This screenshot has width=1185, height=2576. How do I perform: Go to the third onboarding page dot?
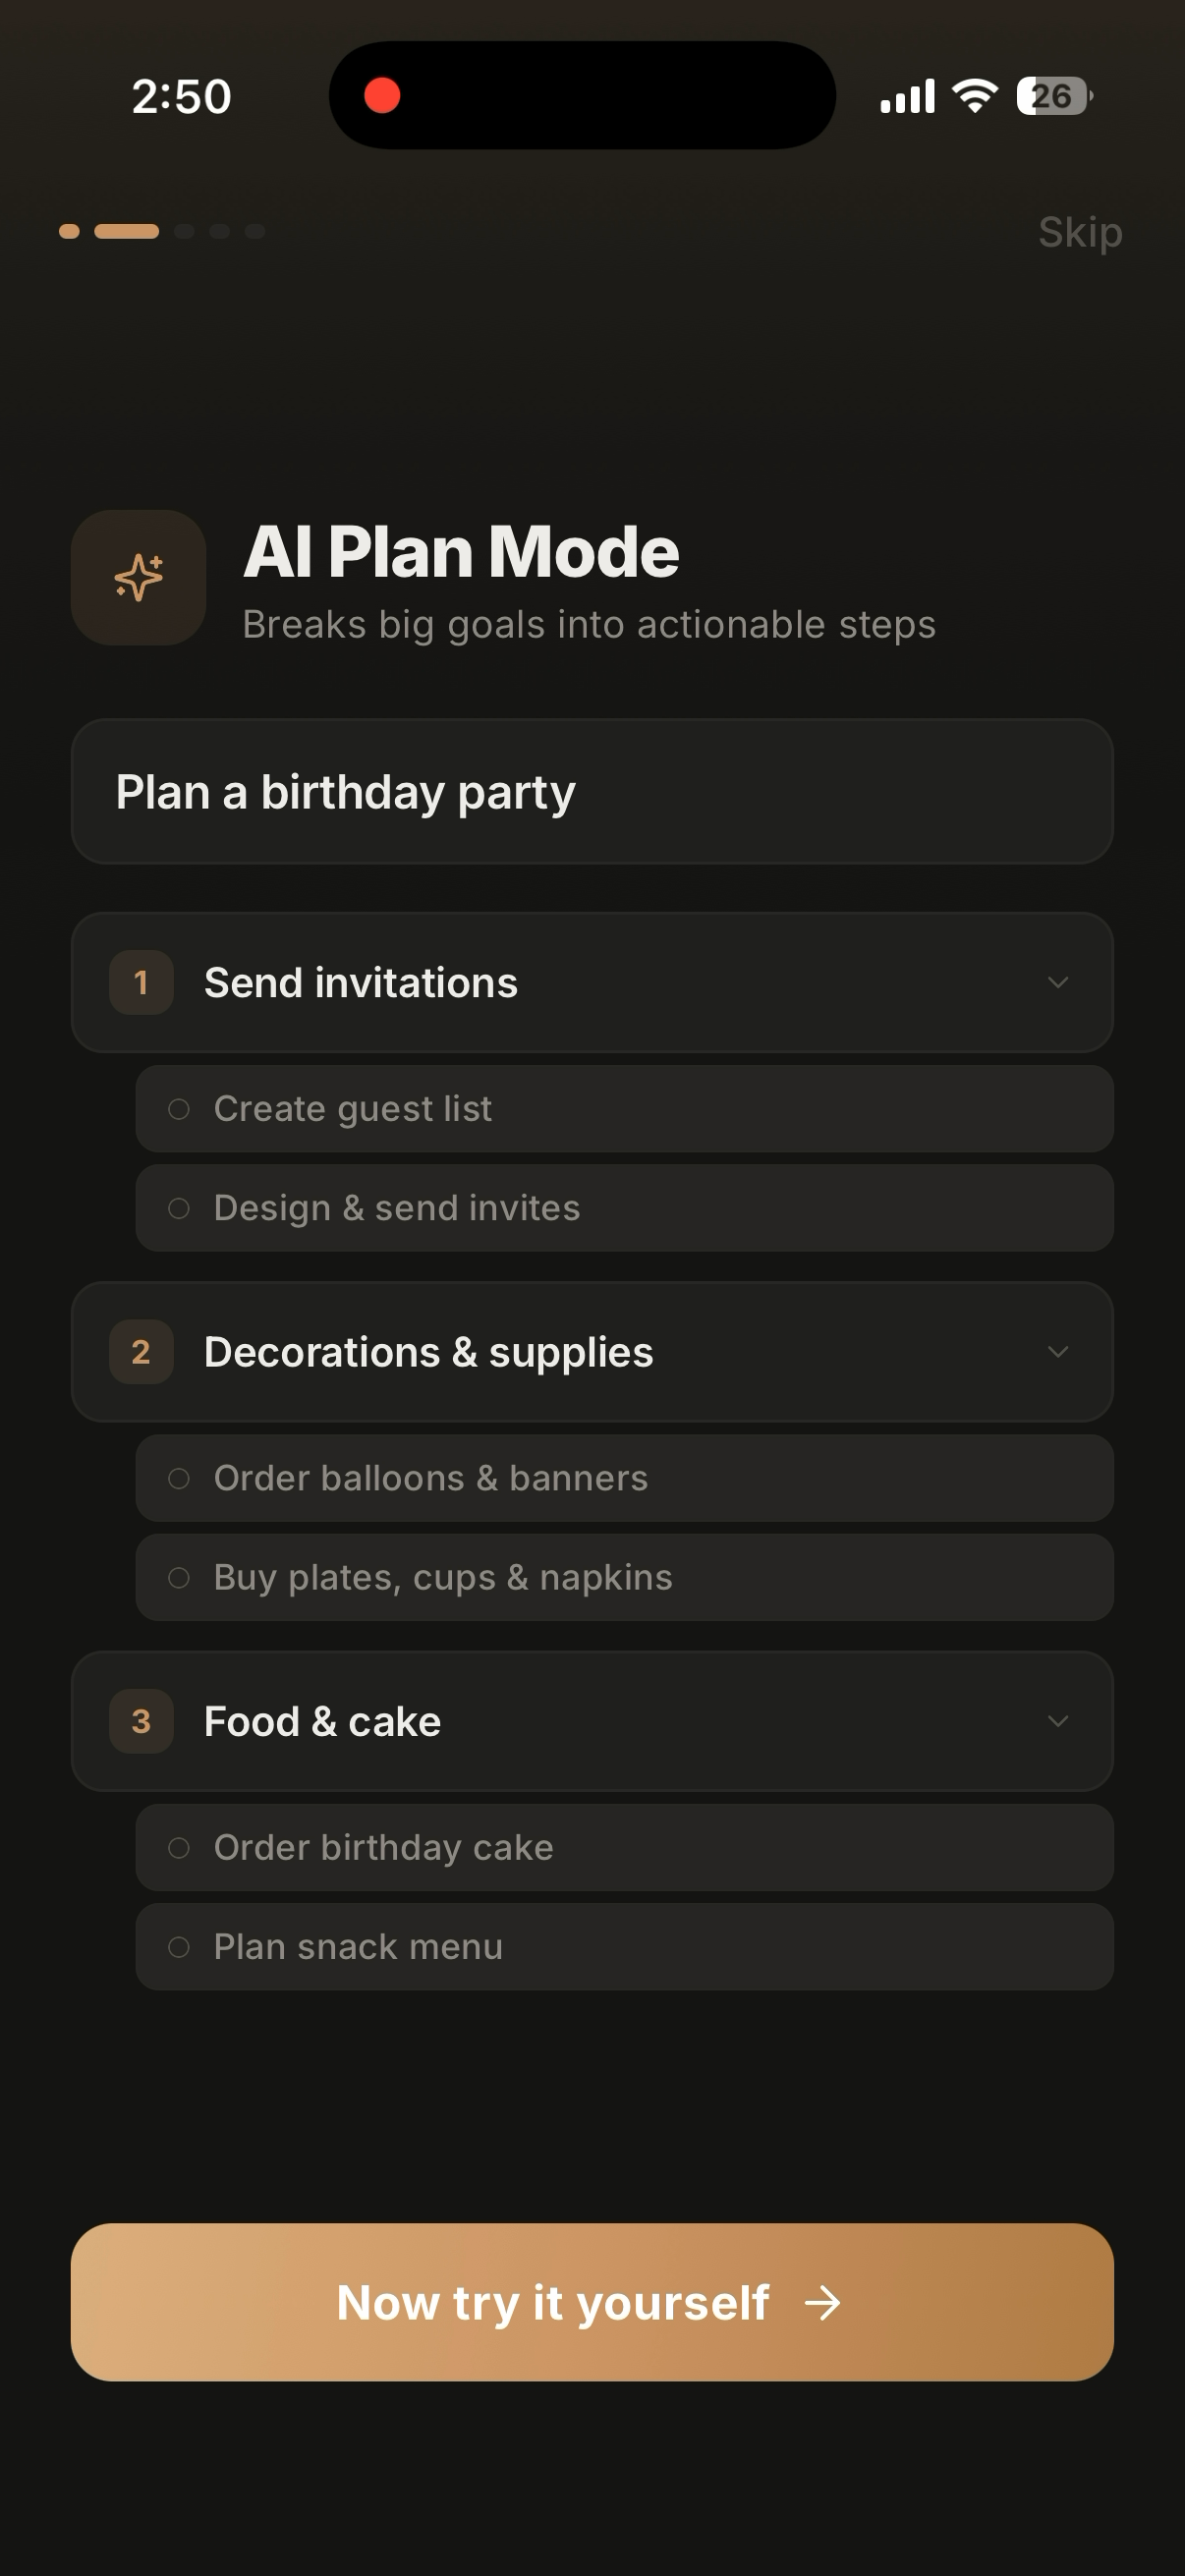pyautogui.click(x=184, y=231)
